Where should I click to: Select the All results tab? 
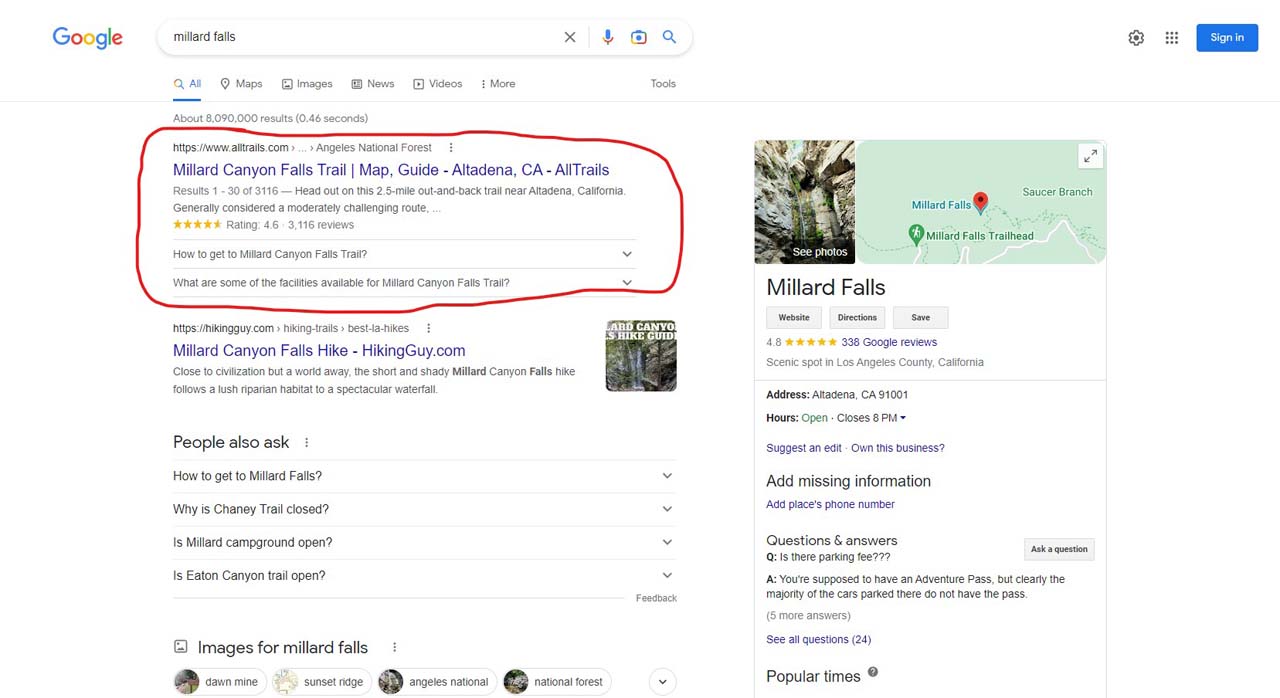tap(187, 84)
